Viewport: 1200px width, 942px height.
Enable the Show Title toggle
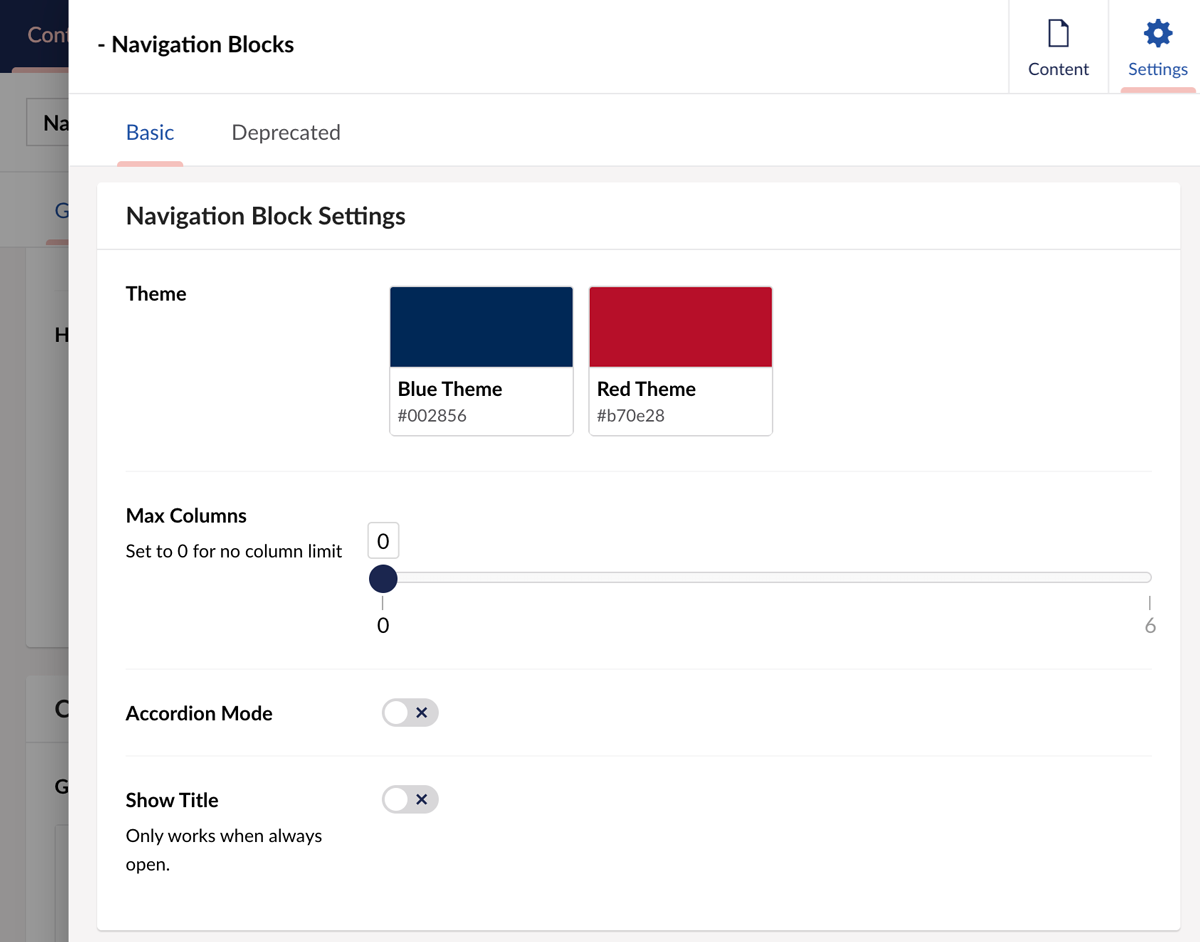(410, 800)
